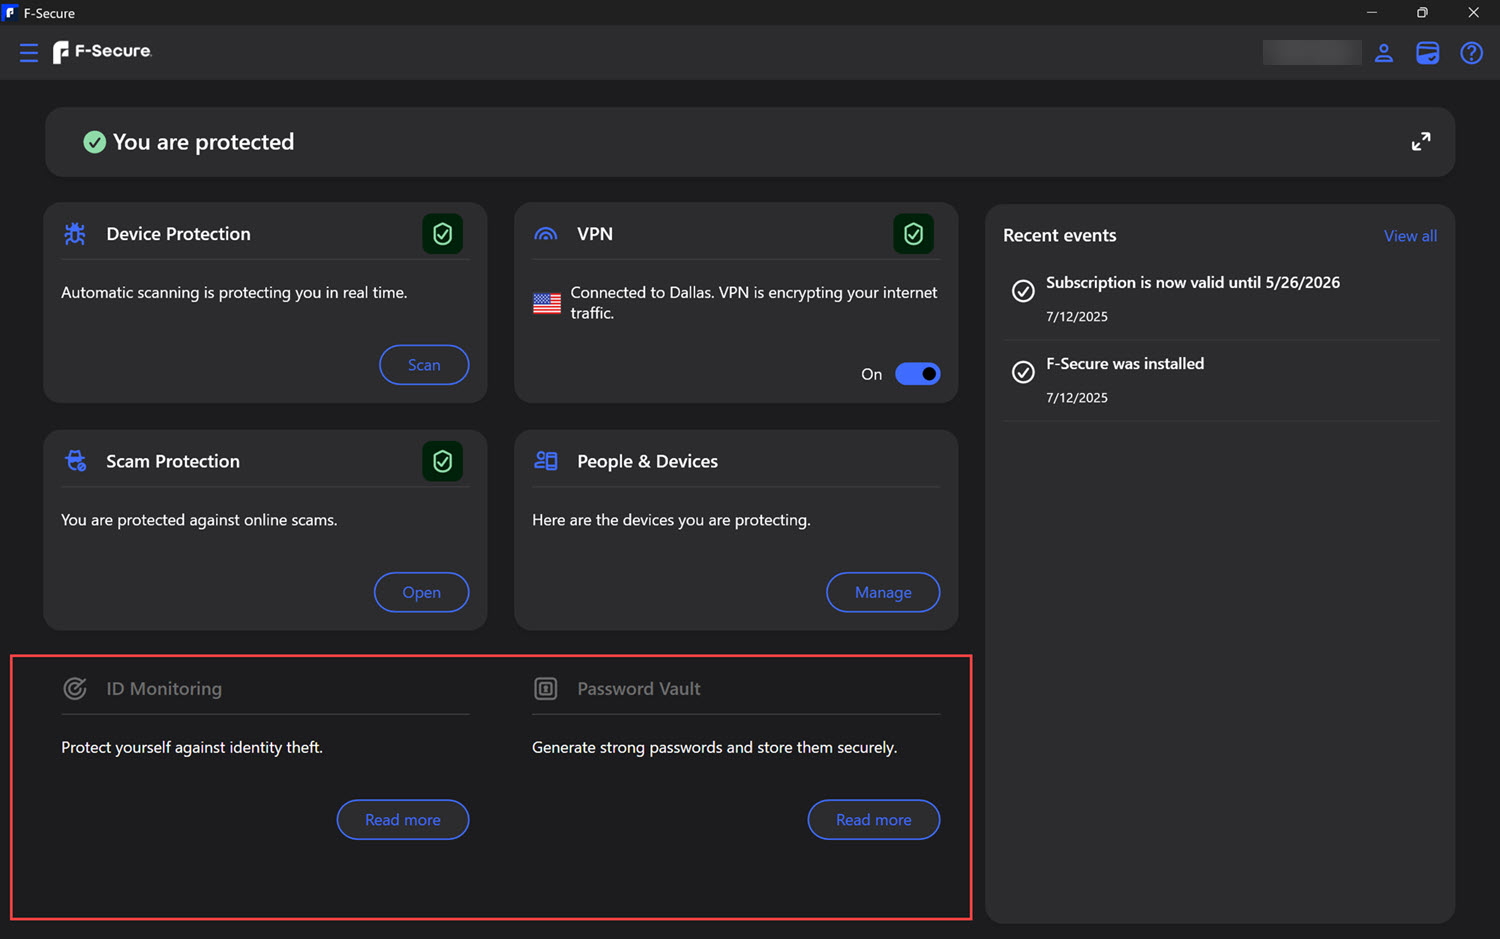
Task: Restore down the F-Secure window
Action: (x=1422, y=13)
